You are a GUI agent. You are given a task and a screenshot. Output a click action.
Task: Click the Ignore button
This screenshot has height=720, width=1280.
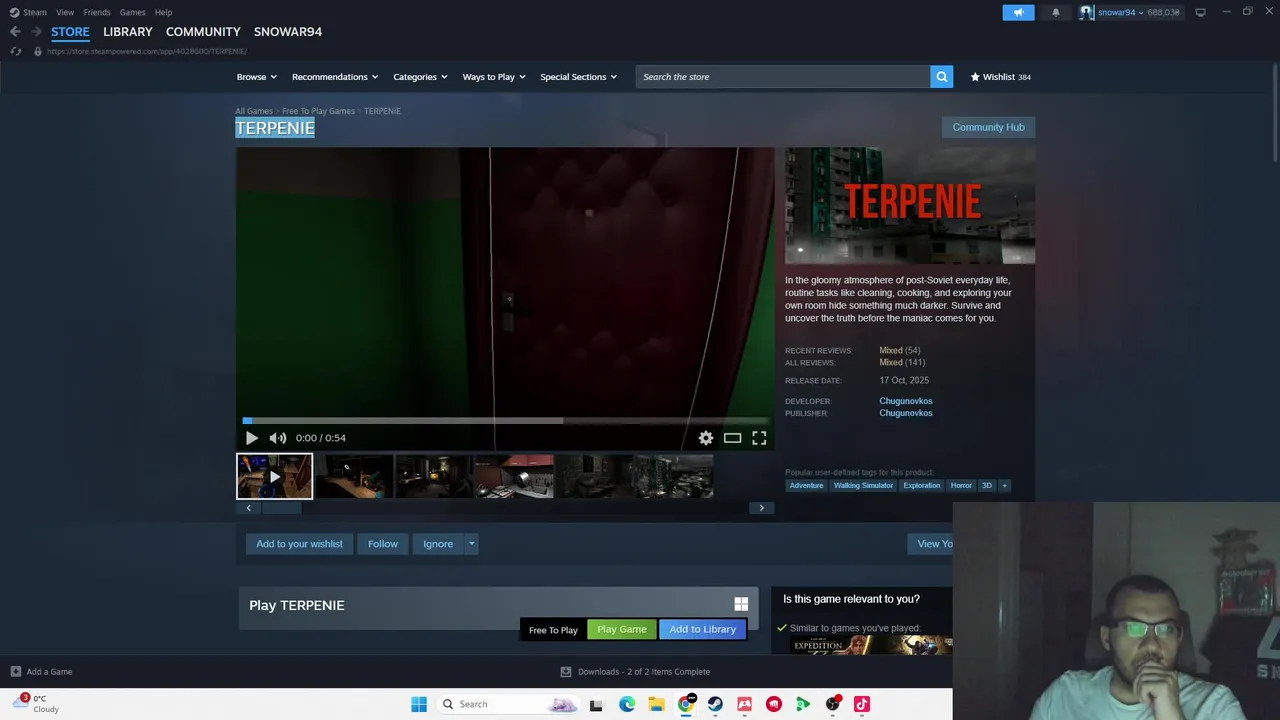point(438,544)
